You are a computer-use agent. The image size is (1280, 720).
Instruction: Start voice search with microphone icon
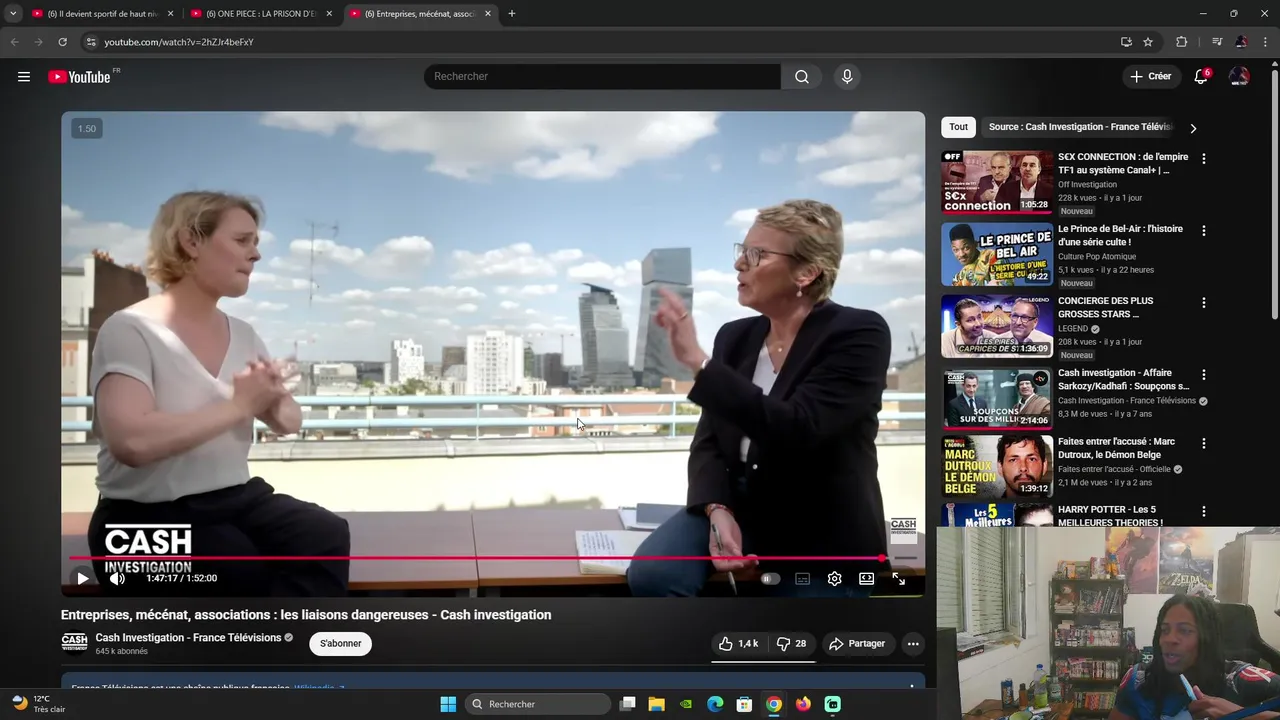click(x=847, y=77)
